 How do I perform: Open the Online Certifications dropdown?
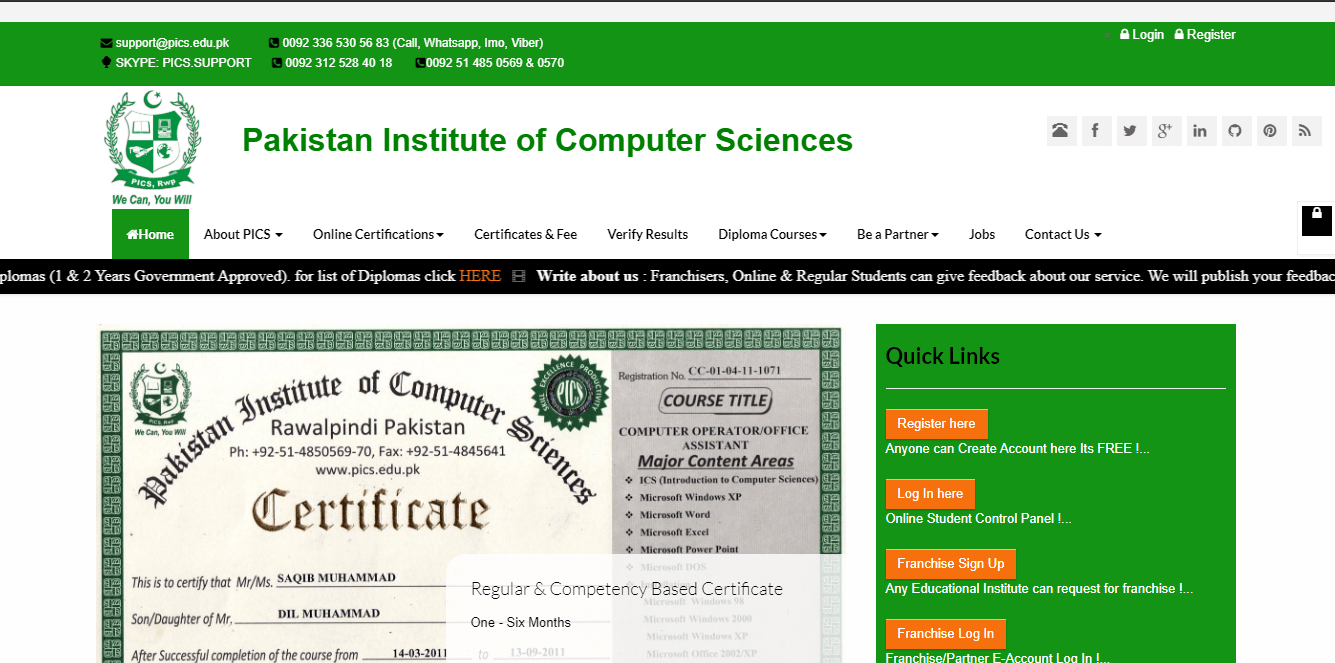(377, 234)
